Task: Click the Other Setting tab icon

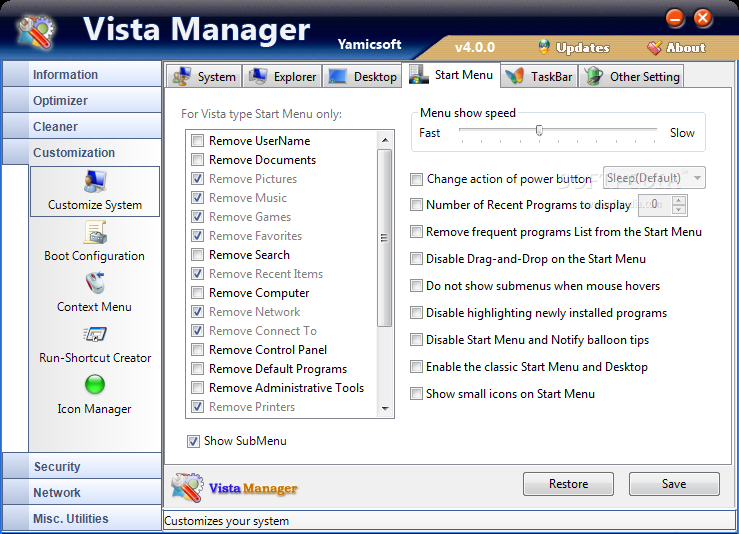Action: tap(593, 76)
